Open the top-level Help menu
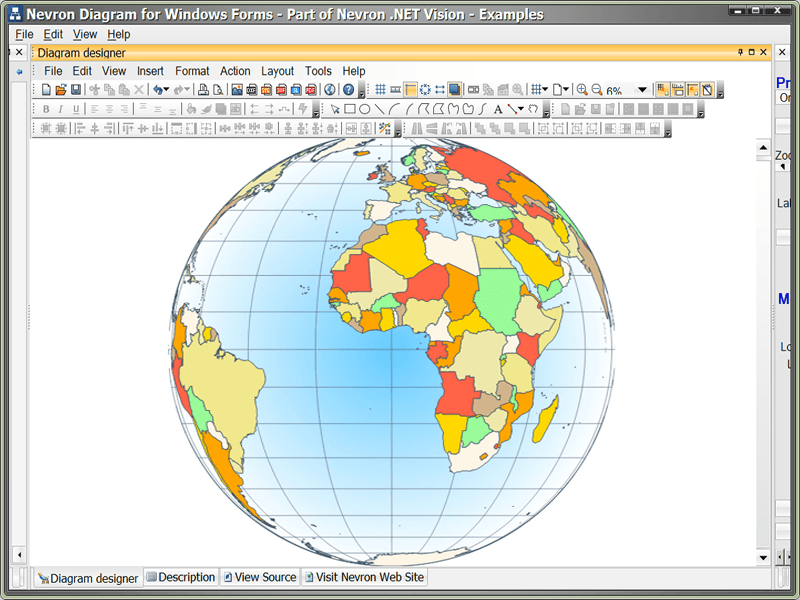The height and width of the screenshot is (600, 800). (118, 34)
